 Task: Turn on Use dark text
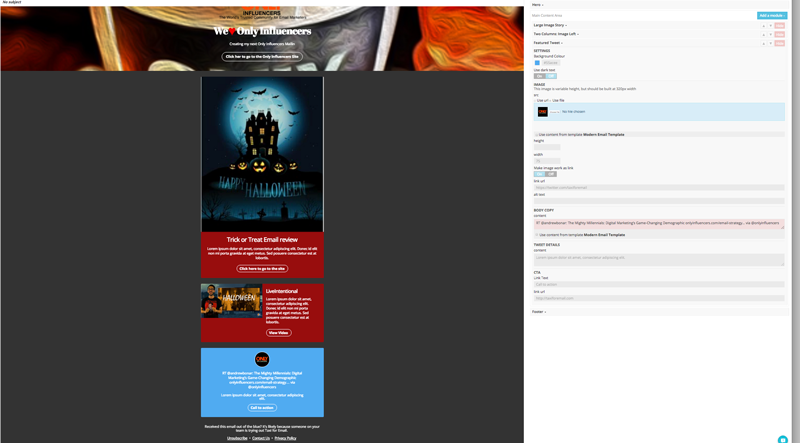point(539,76)
